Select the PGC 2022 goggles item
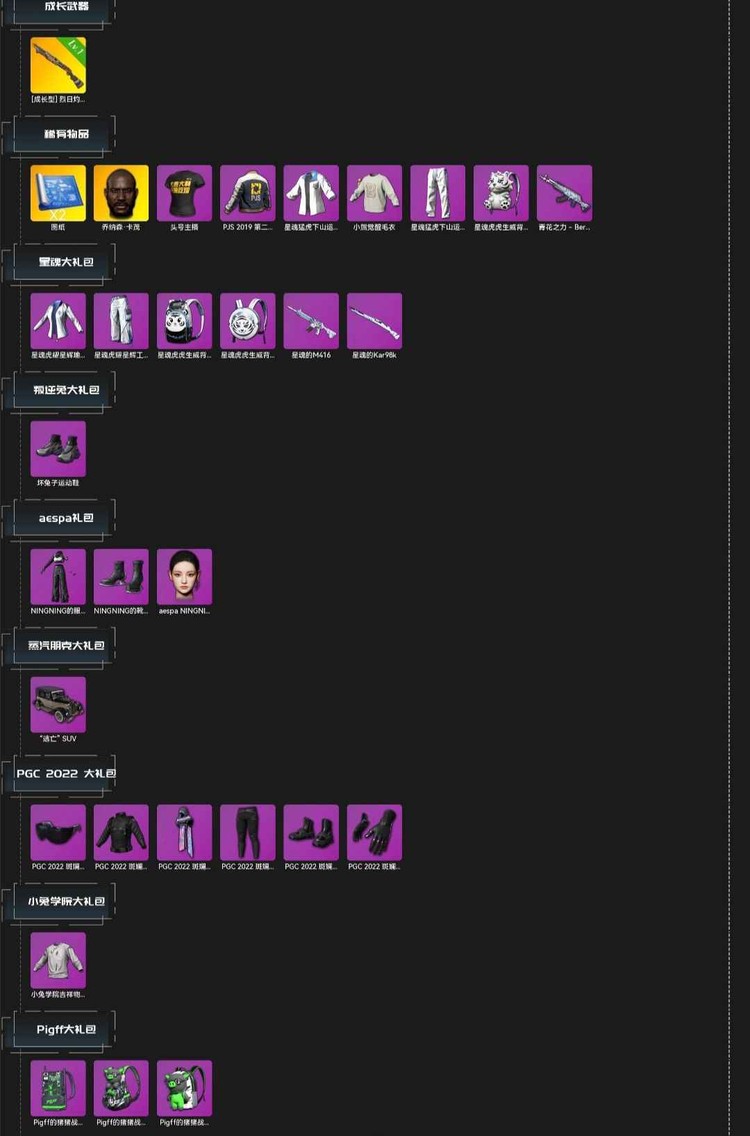 [58, 832]
